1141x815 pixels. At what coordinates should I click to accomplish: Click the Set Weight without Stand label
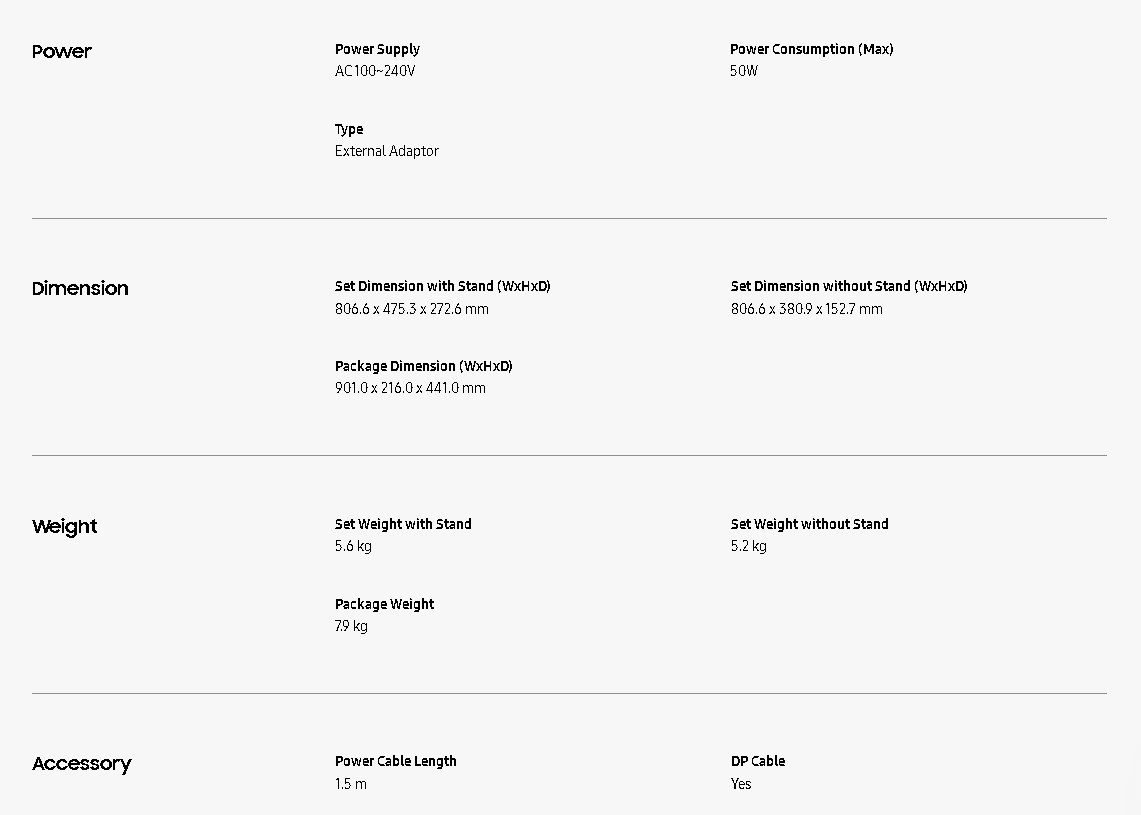pos(809,524)
